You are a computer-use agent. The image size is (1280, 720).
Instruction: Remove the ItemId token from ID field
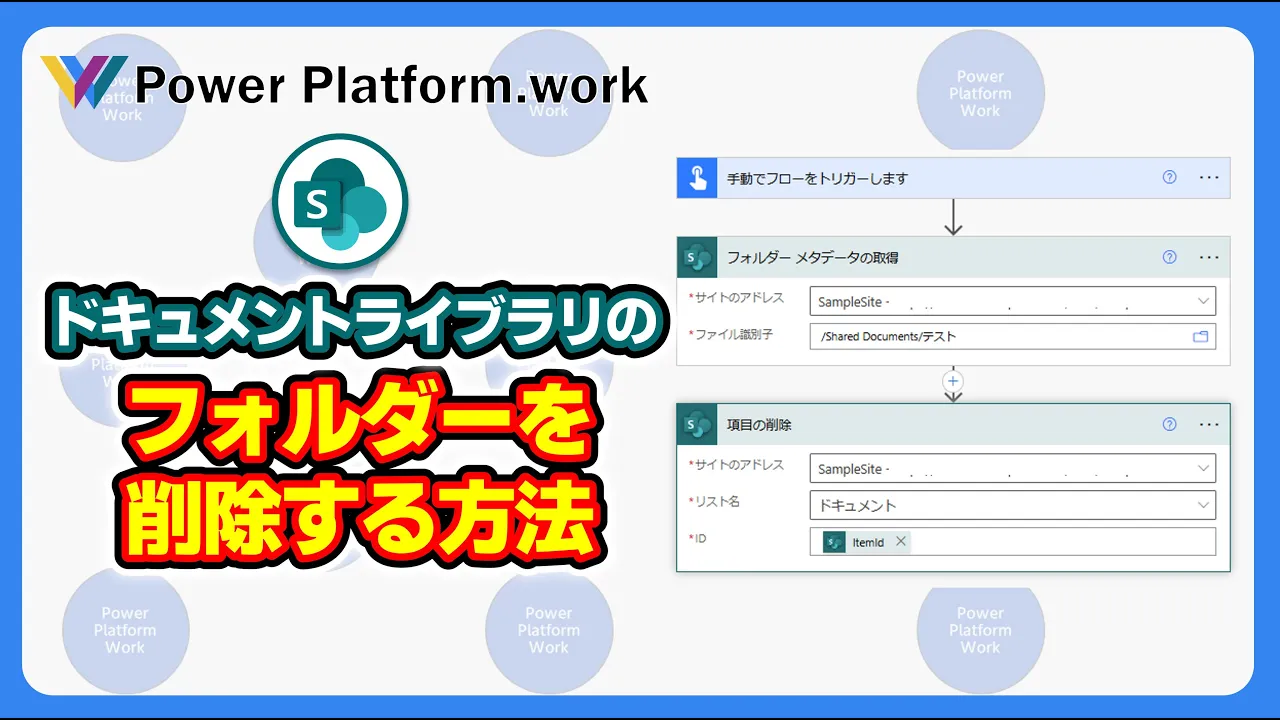[x=901, y=541]
